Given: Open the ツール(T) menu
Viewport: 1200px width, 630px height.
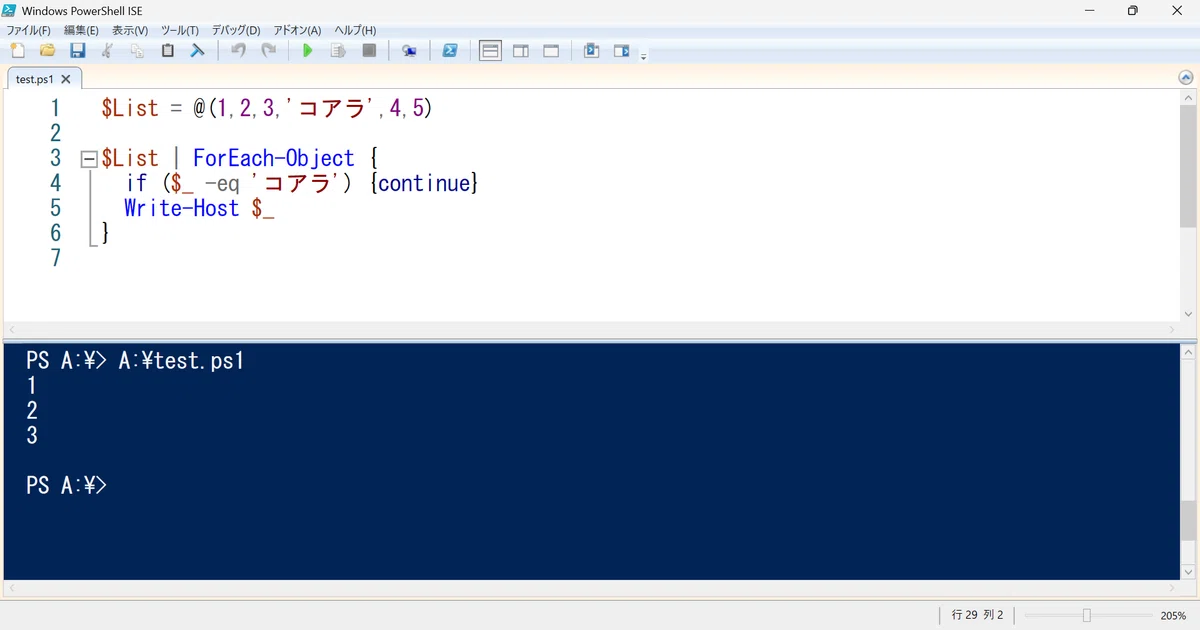Looking at the screenshot, I should click(x=180, y=31).
